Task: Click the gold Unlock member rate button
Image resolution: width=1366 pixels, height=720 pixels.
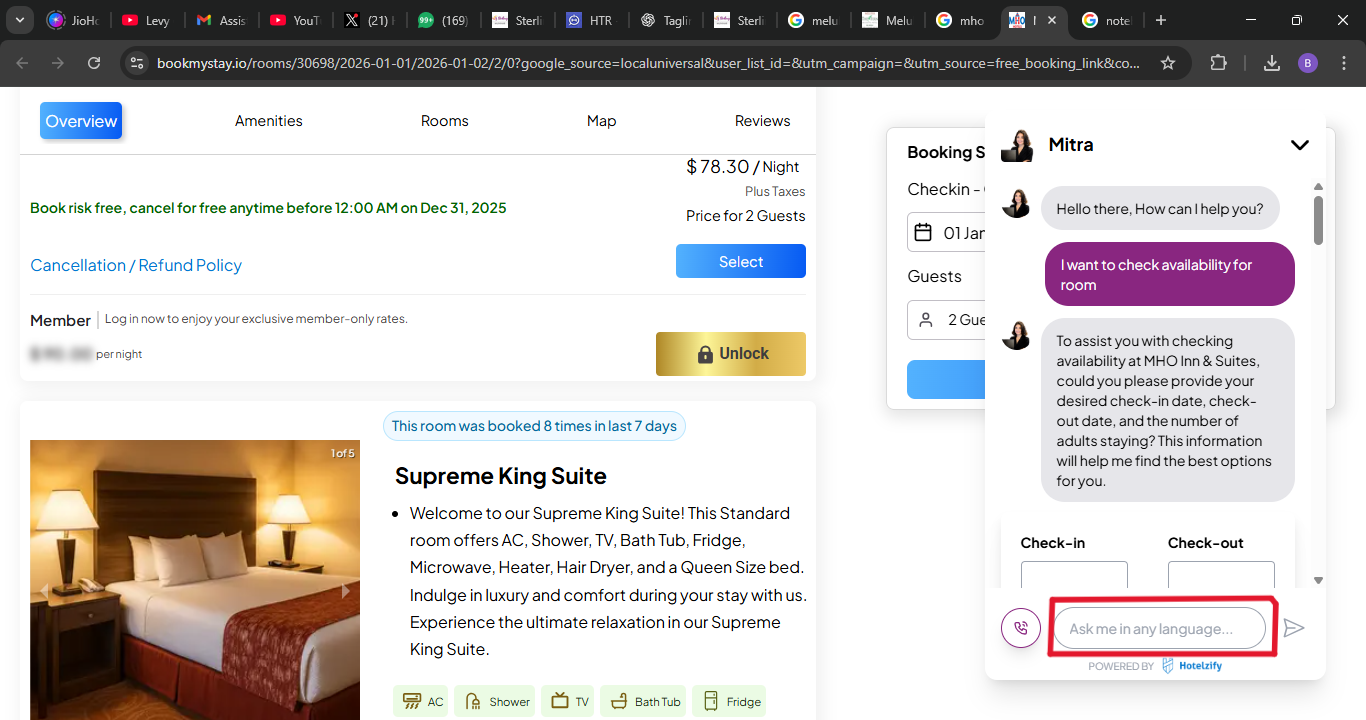Action: tap(731, 354)
